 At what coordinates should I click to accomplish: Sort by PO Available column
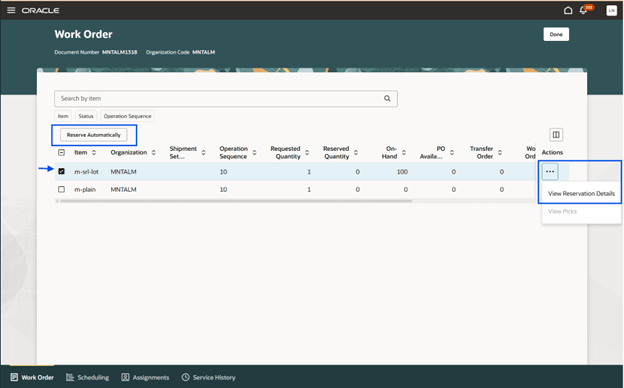click(452, 152)
